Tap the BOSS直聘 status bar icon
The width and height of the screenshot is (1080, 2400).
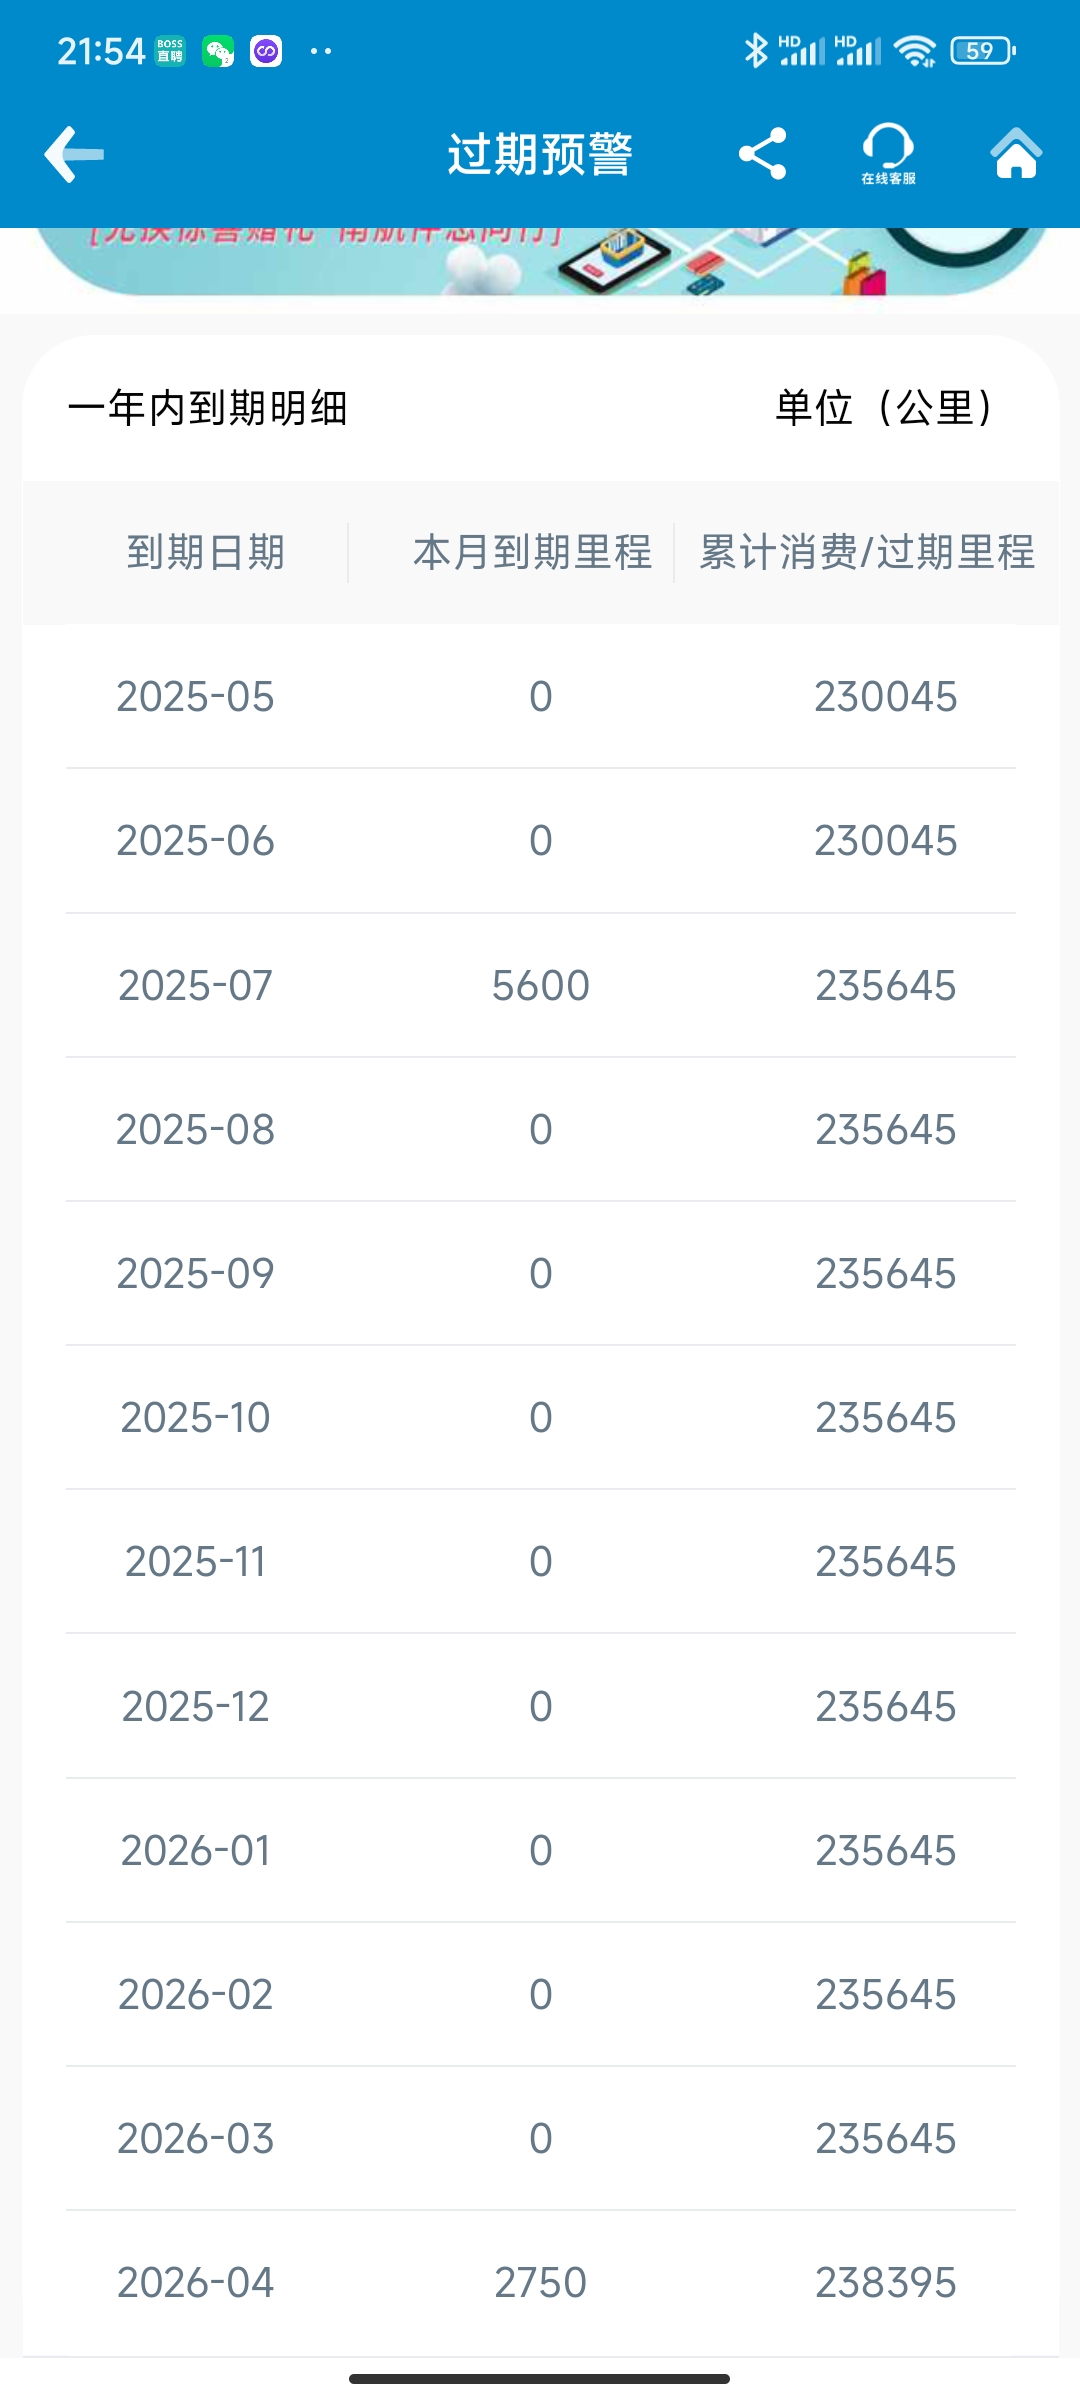(170, 51)
